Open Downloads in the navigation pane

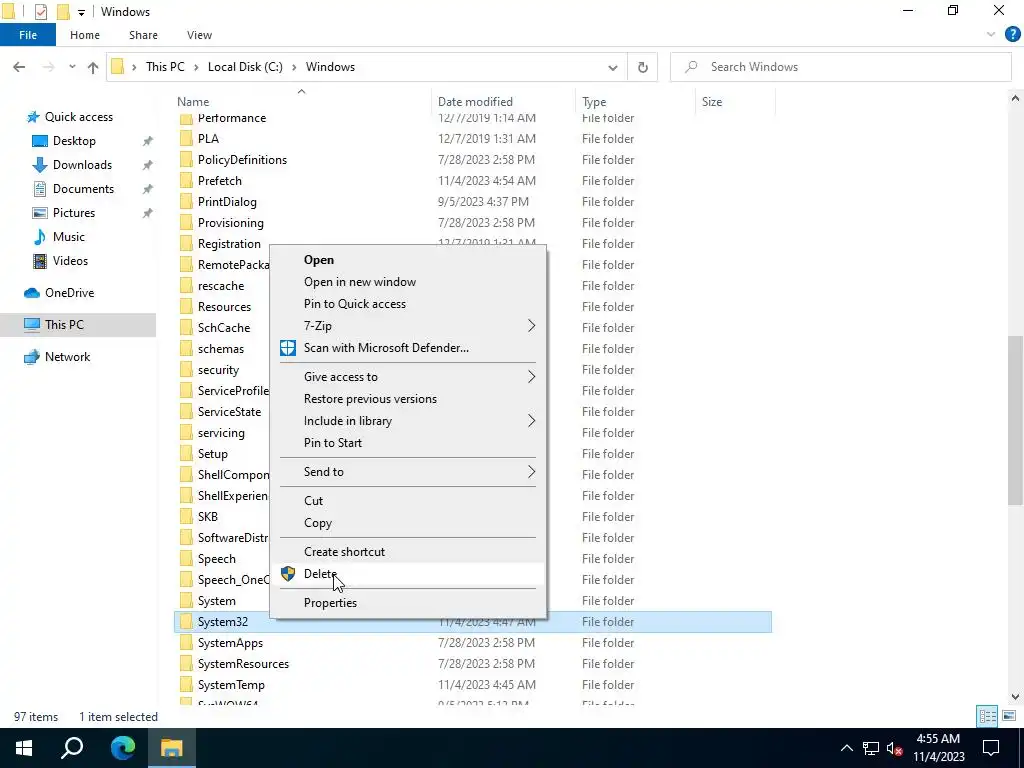82,165
